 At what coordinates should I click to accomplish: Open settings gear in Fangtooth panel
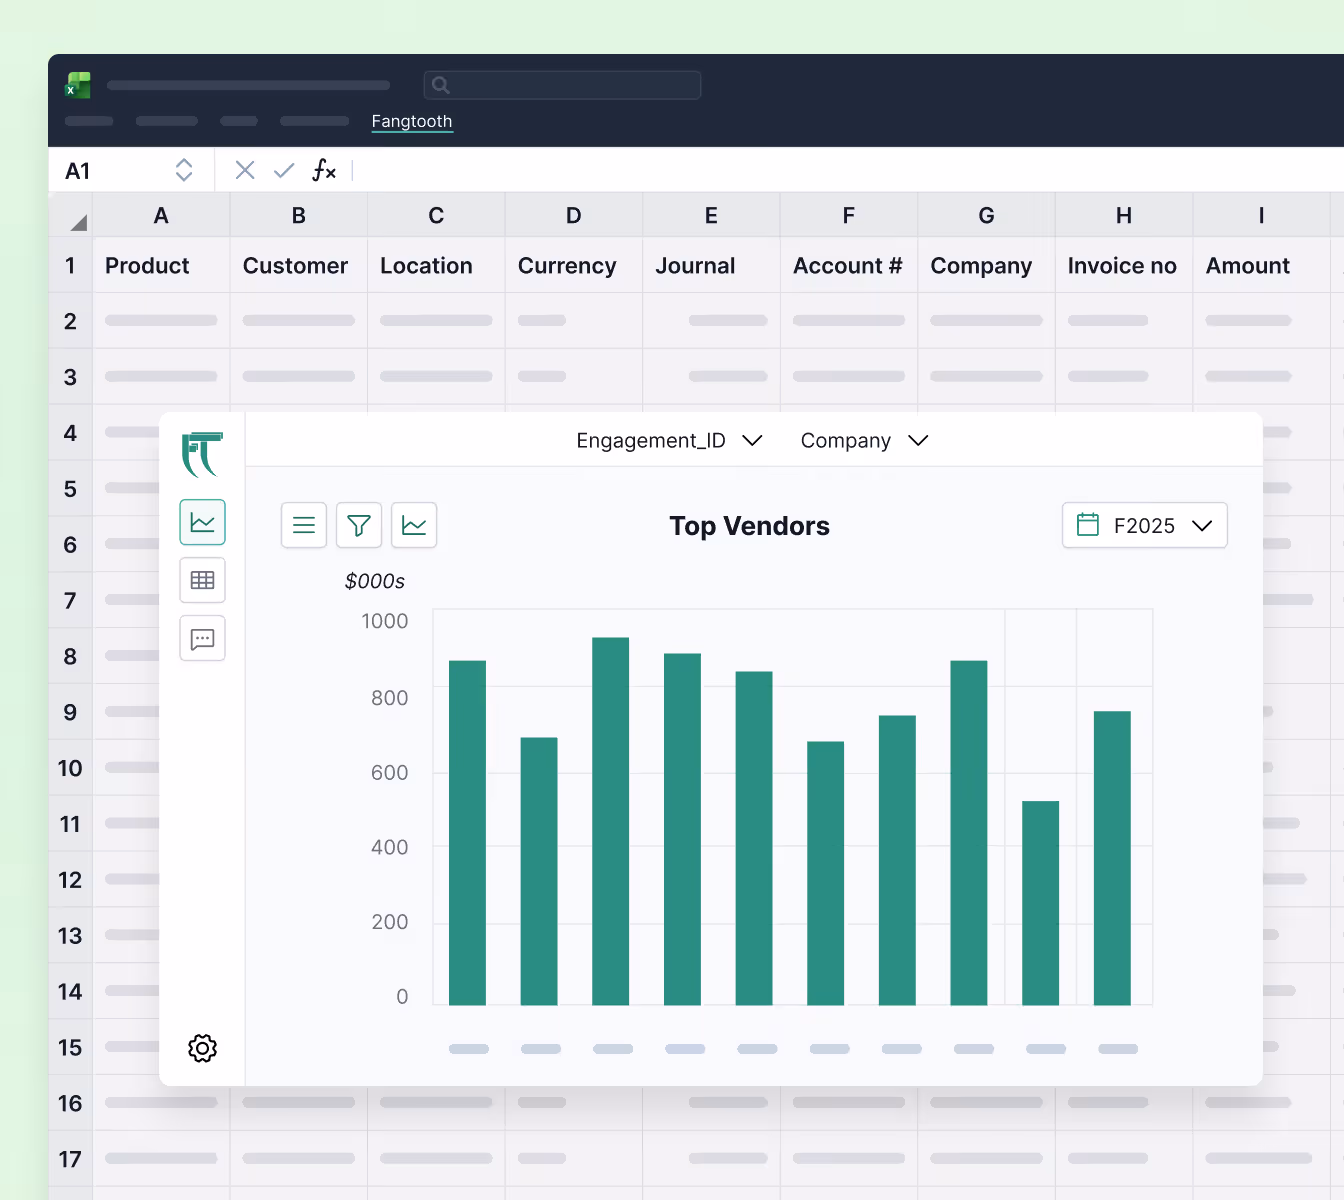click(x=203, y=1048)
